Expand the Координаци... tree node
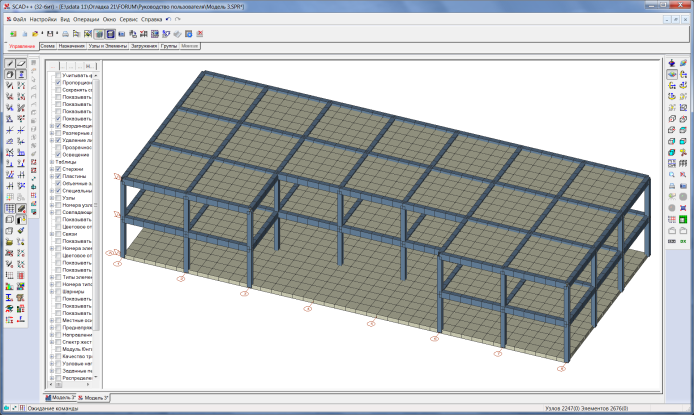 (52, 125)
